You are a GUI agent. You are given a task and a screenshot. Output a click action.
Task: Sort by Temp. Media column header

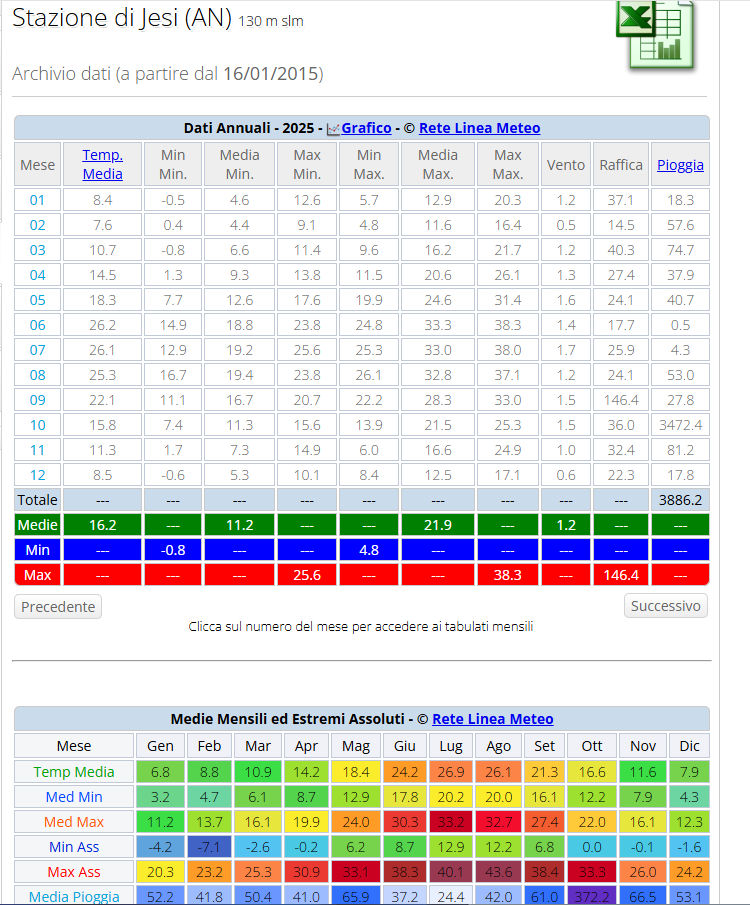click(x=102, y=164)
